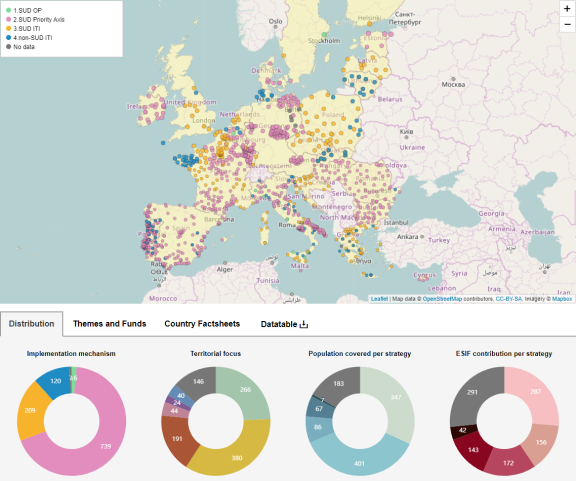The height and width of the screenshot is (481, 576).
Task: Zoom in with the map plus button
Action: click(x=567, y=9)
